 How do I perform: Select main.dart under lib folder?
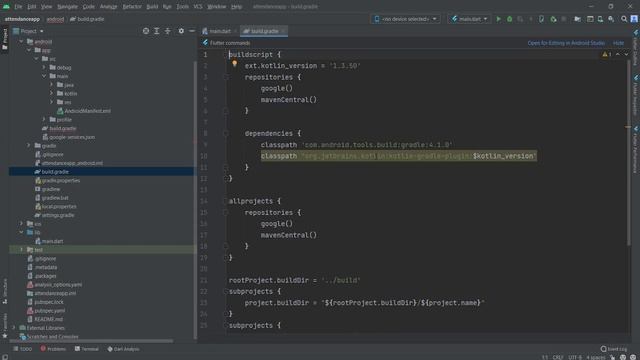click(x=49, y=241)
